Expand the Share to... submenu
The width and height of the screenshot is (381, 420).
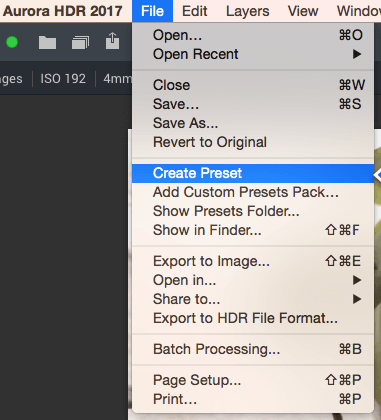[253, 299]
